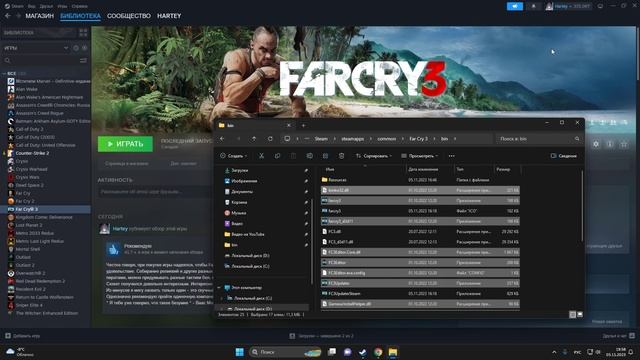Click the ready-to-play filter icon
Viewport: 640px width, 360px height.
84,48
